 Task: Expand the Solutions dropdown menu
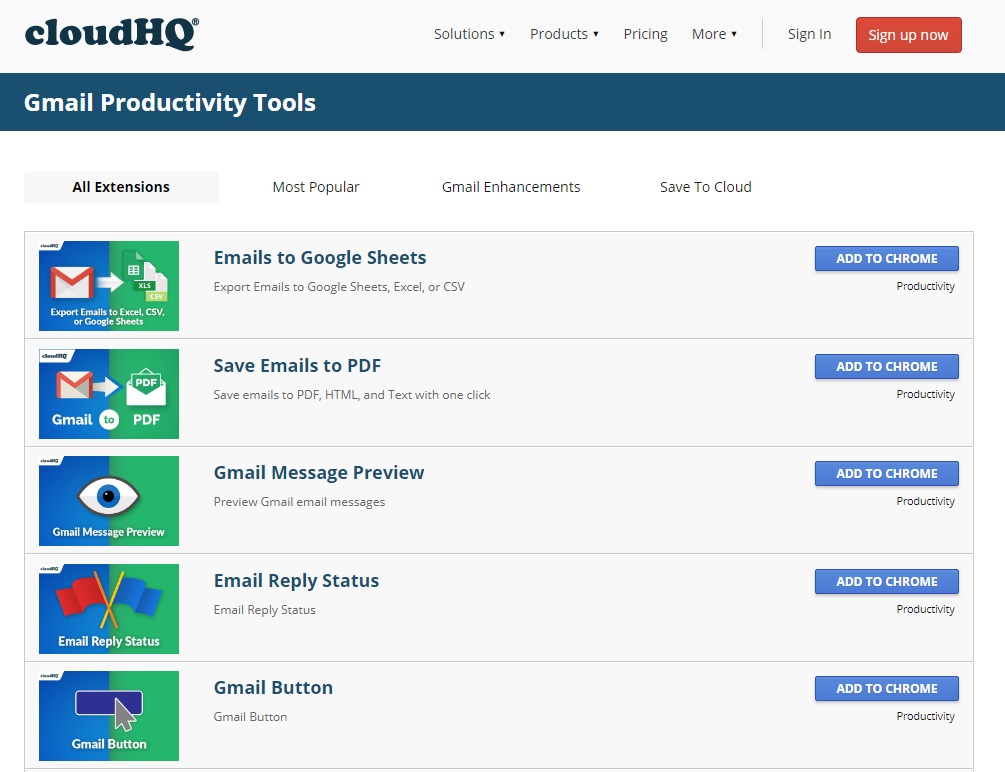[x=469, y=34]
